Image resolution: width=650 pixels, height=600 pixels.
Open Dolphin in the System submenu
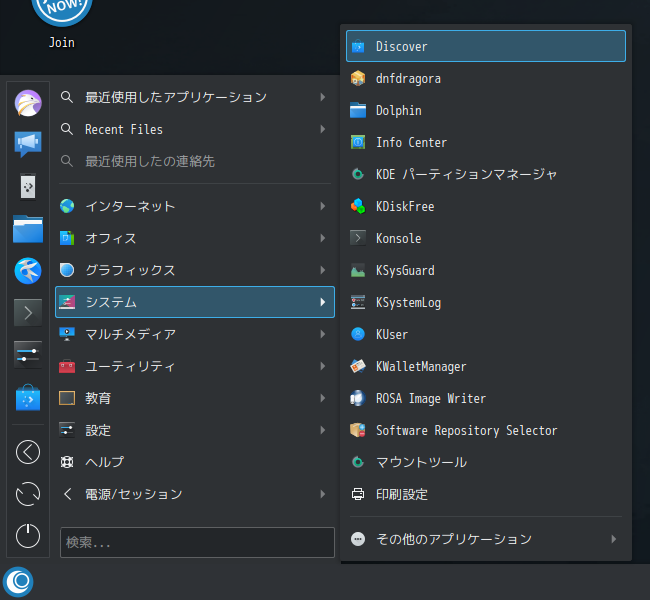486,110
